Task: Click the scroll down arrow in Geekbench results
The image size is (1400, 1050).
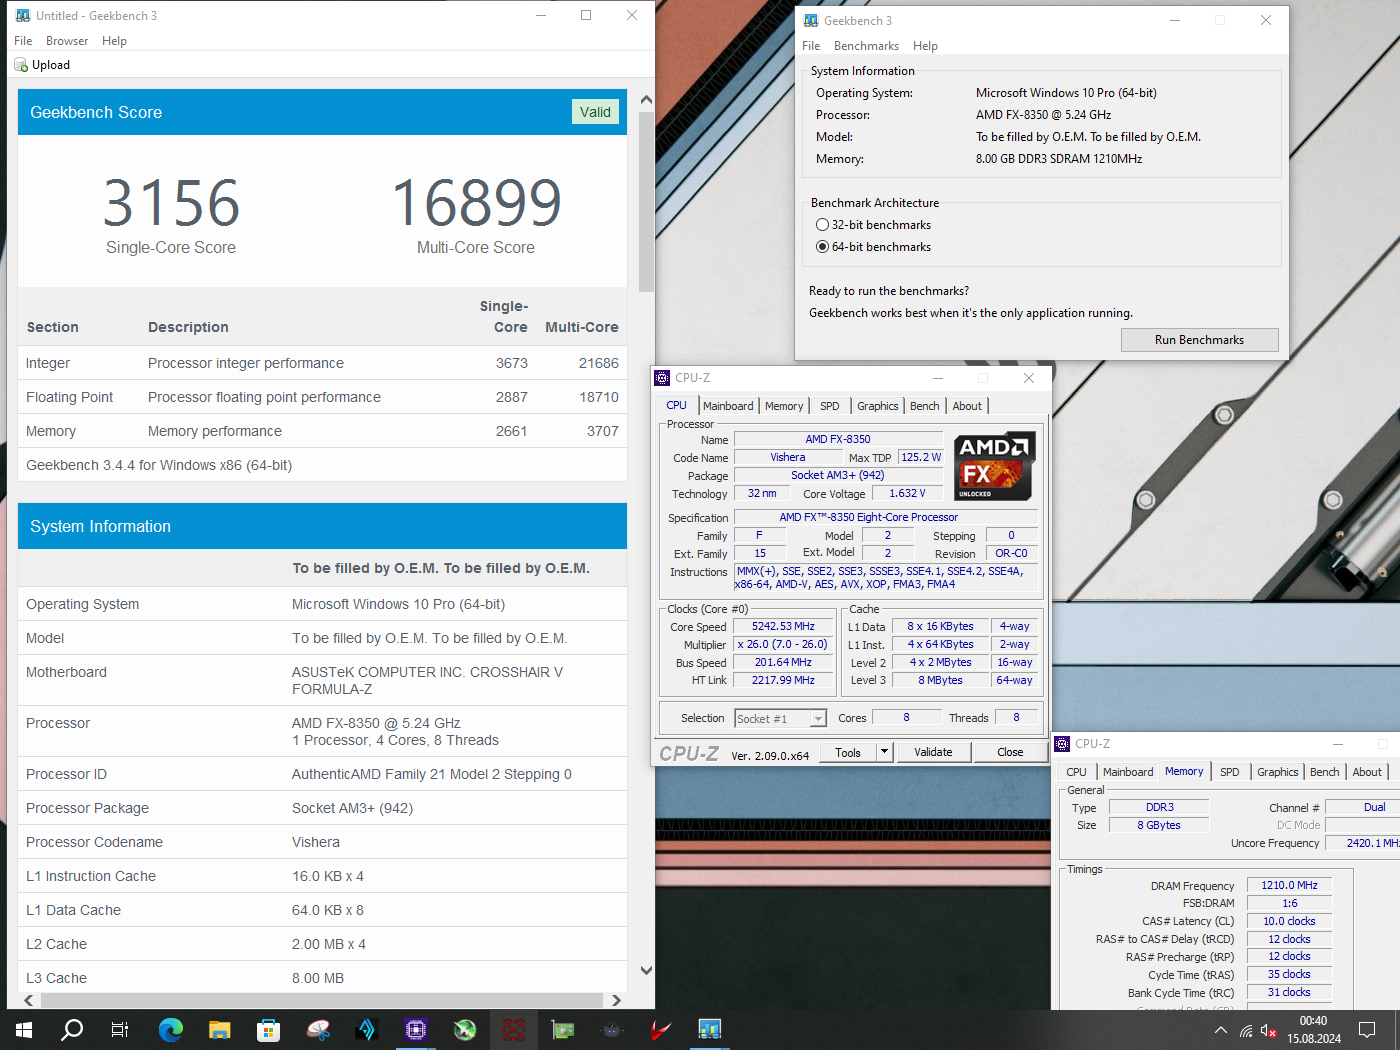Action: pyautogui.click(x=646, y=970)
